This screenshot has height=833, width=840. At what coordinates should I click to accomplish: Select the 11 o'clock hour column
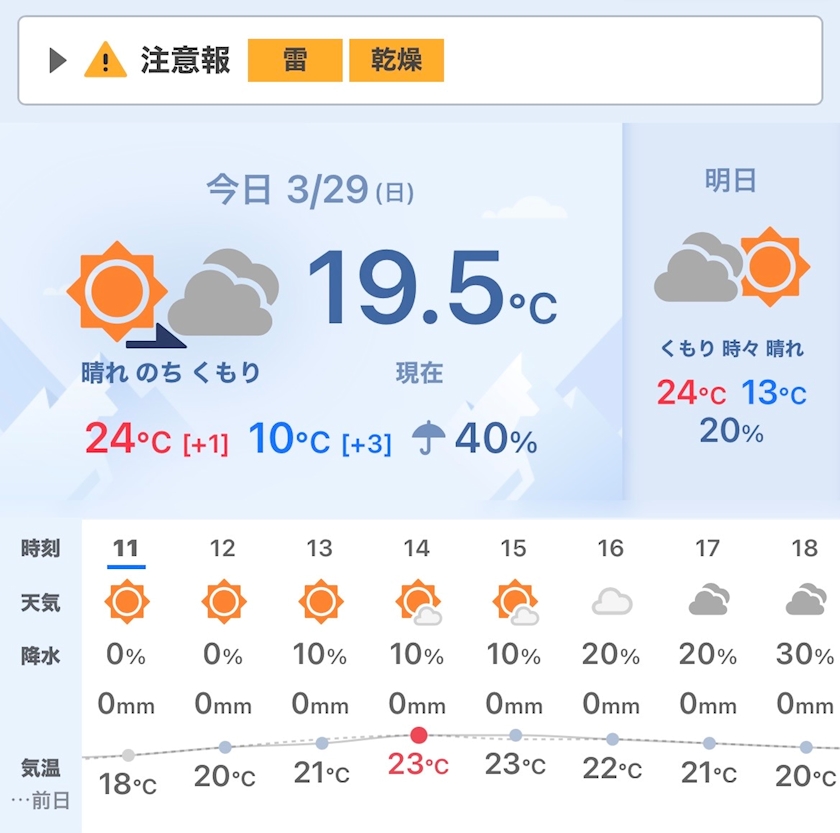tap(126, 548)
